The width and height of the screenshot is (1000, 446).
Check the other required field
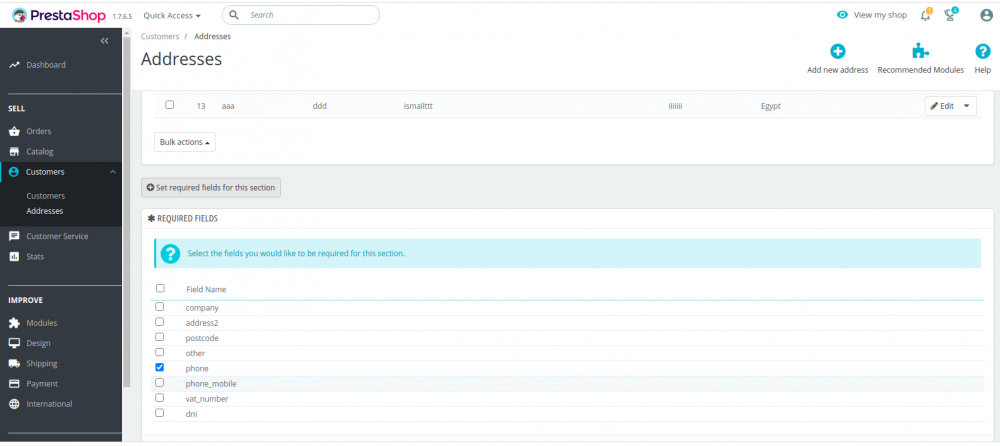point(160,352)
